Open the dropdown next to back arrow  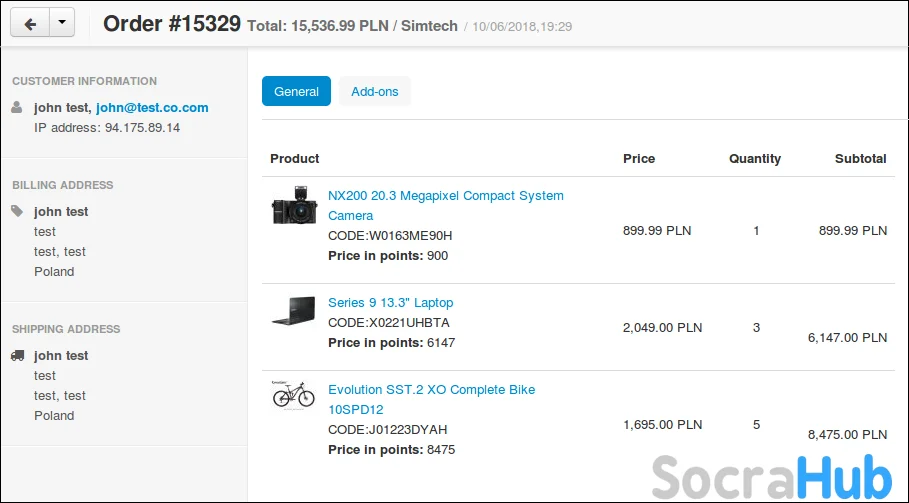(x=62, y=23)
